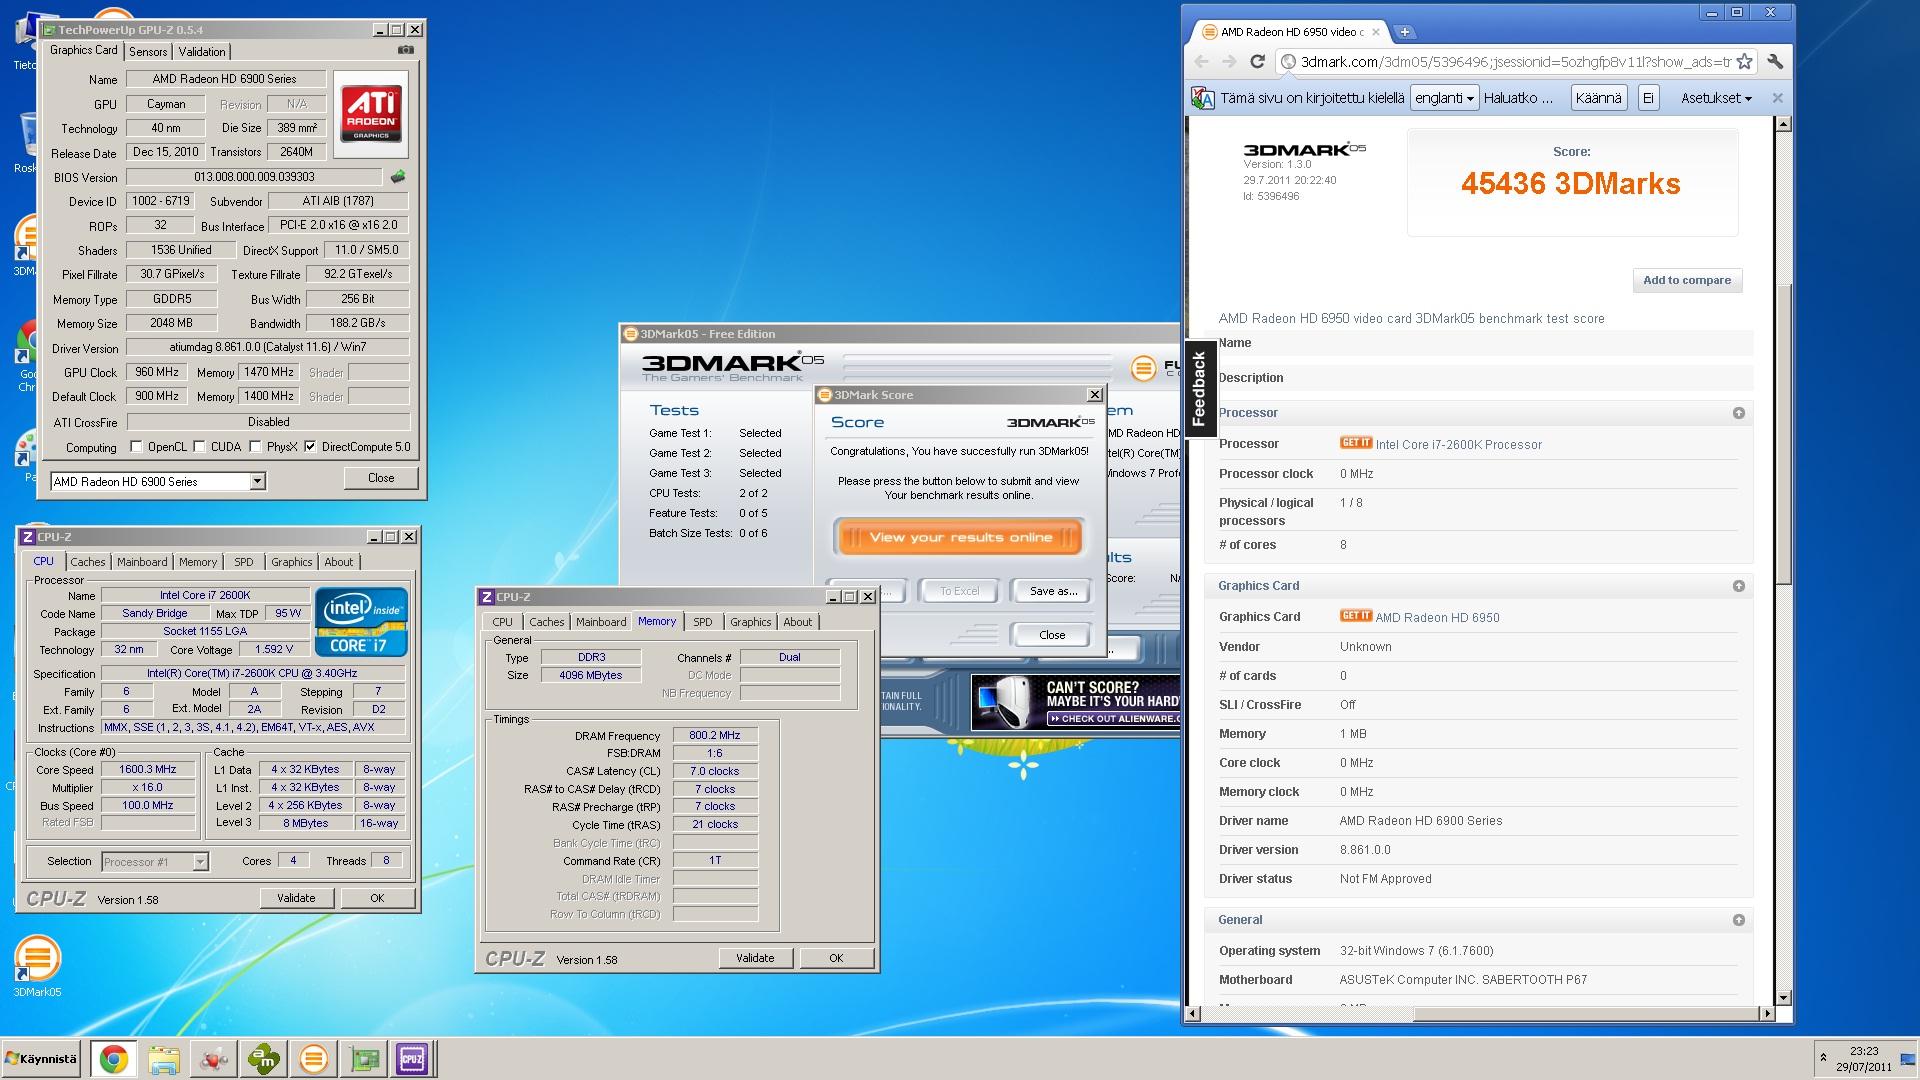Click the Alienware advertisement banner
This screenshot has height=1080, width=1920.
[1076, 702]
